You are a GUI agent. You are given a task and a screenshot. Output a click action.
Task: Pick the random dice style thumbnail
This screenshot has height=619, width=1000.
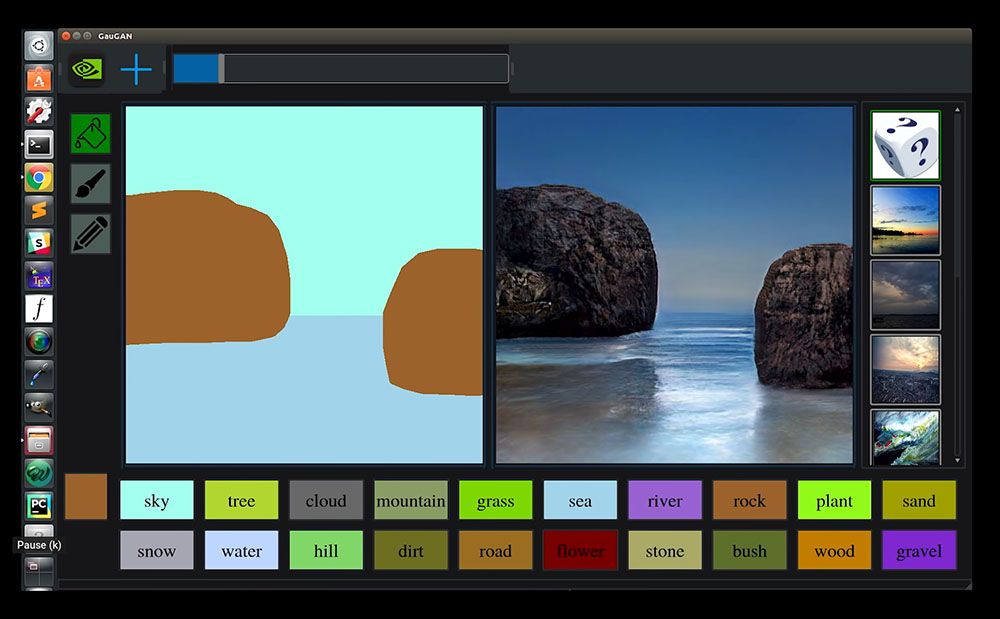coord(905,146)
